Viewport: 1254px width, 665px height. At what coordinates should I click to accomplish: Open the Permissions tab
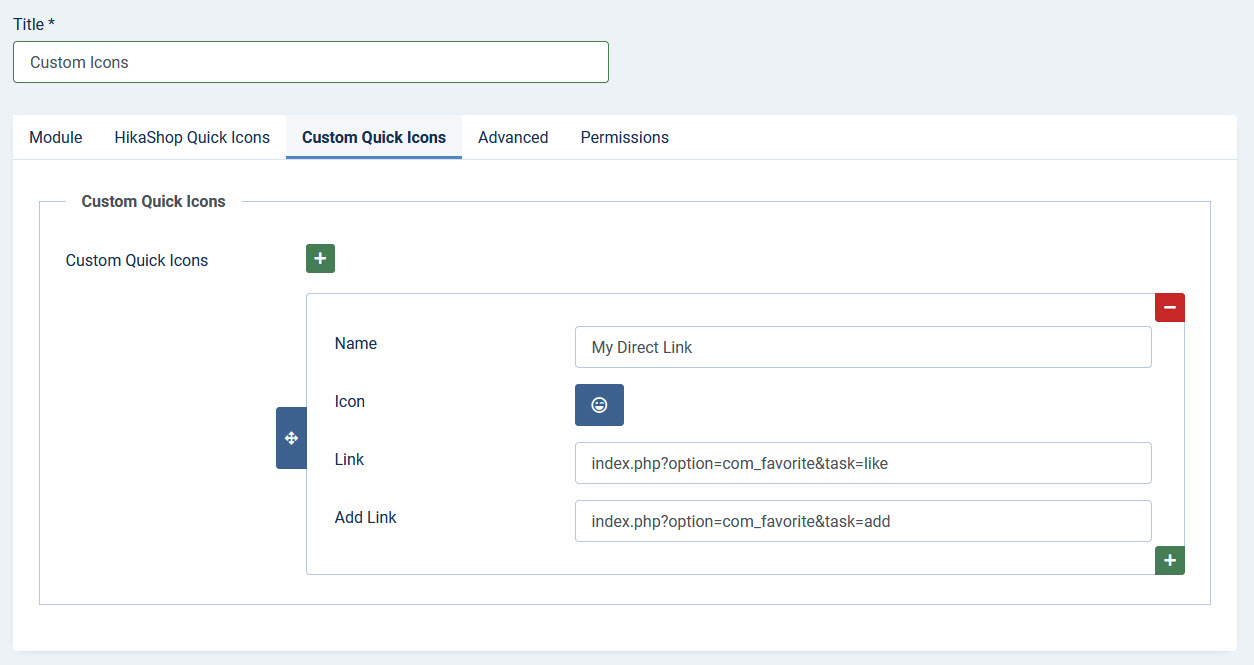coord(624,137)
